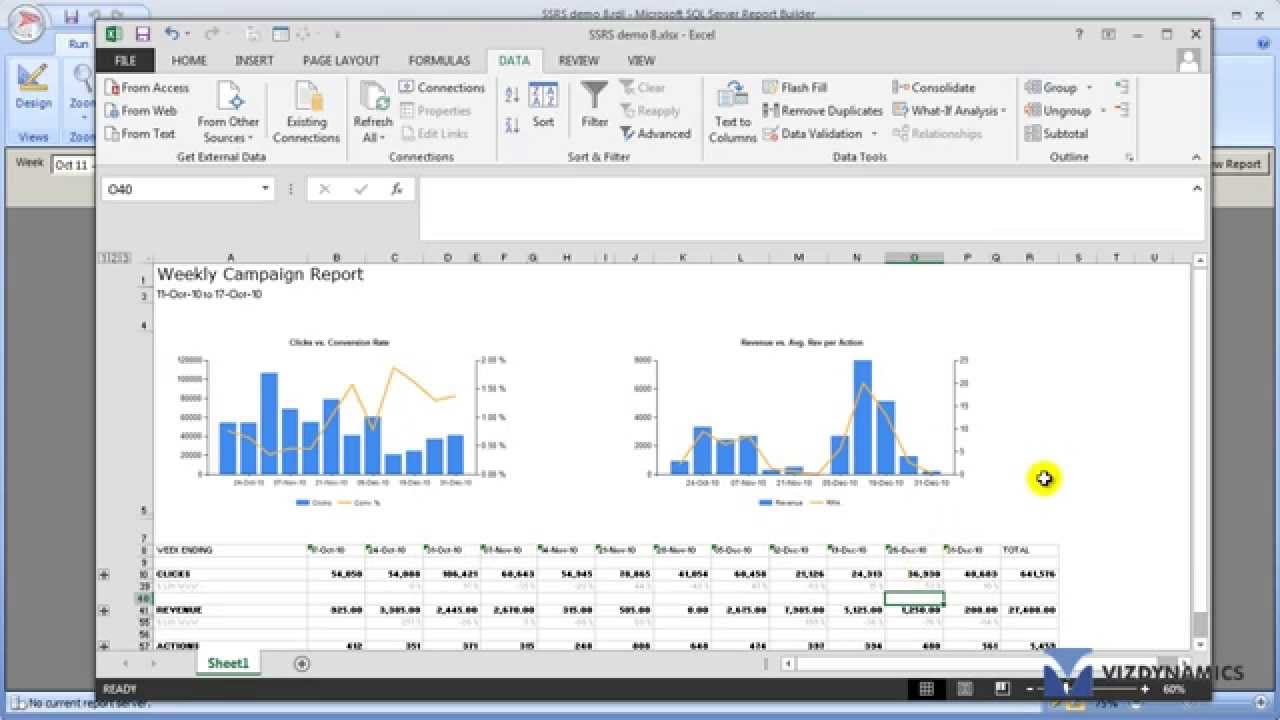Switch to PAGE LAYOUT tab
Image resolution: width=1280 pixels, height=720 pixels.
(x=341, y=61)
